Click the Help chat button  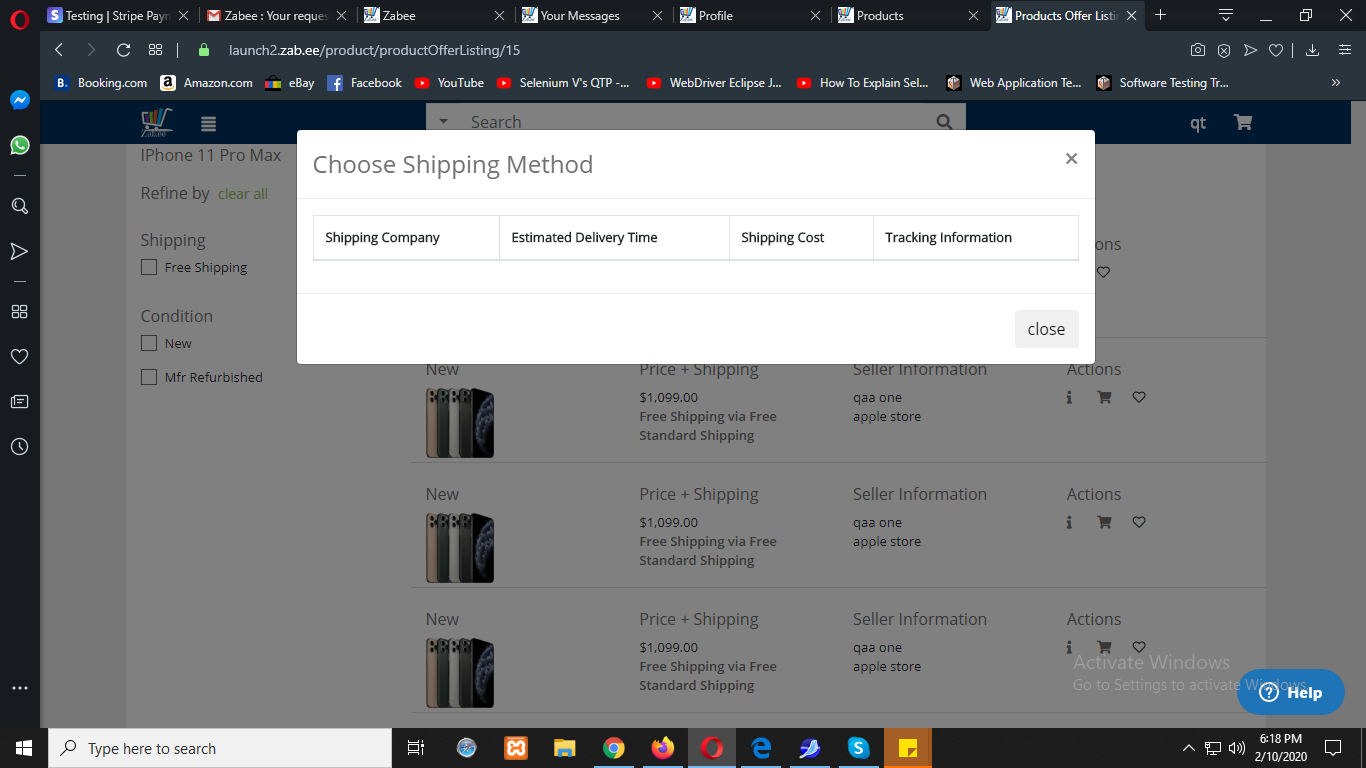tap(1290, 692)
